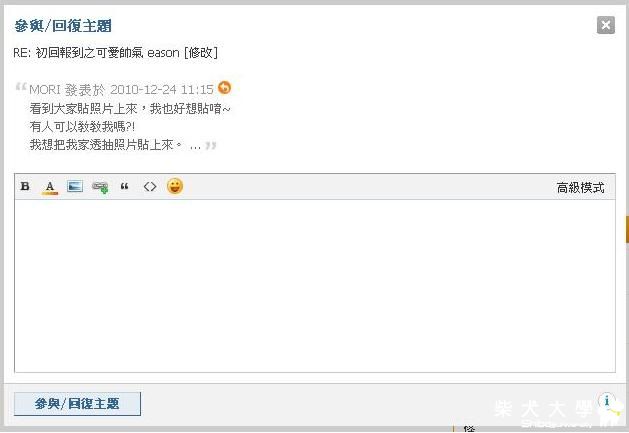Switch to 高級模式 advanced editor
This screenshot has width=629, height=433.
click(580, 187)
